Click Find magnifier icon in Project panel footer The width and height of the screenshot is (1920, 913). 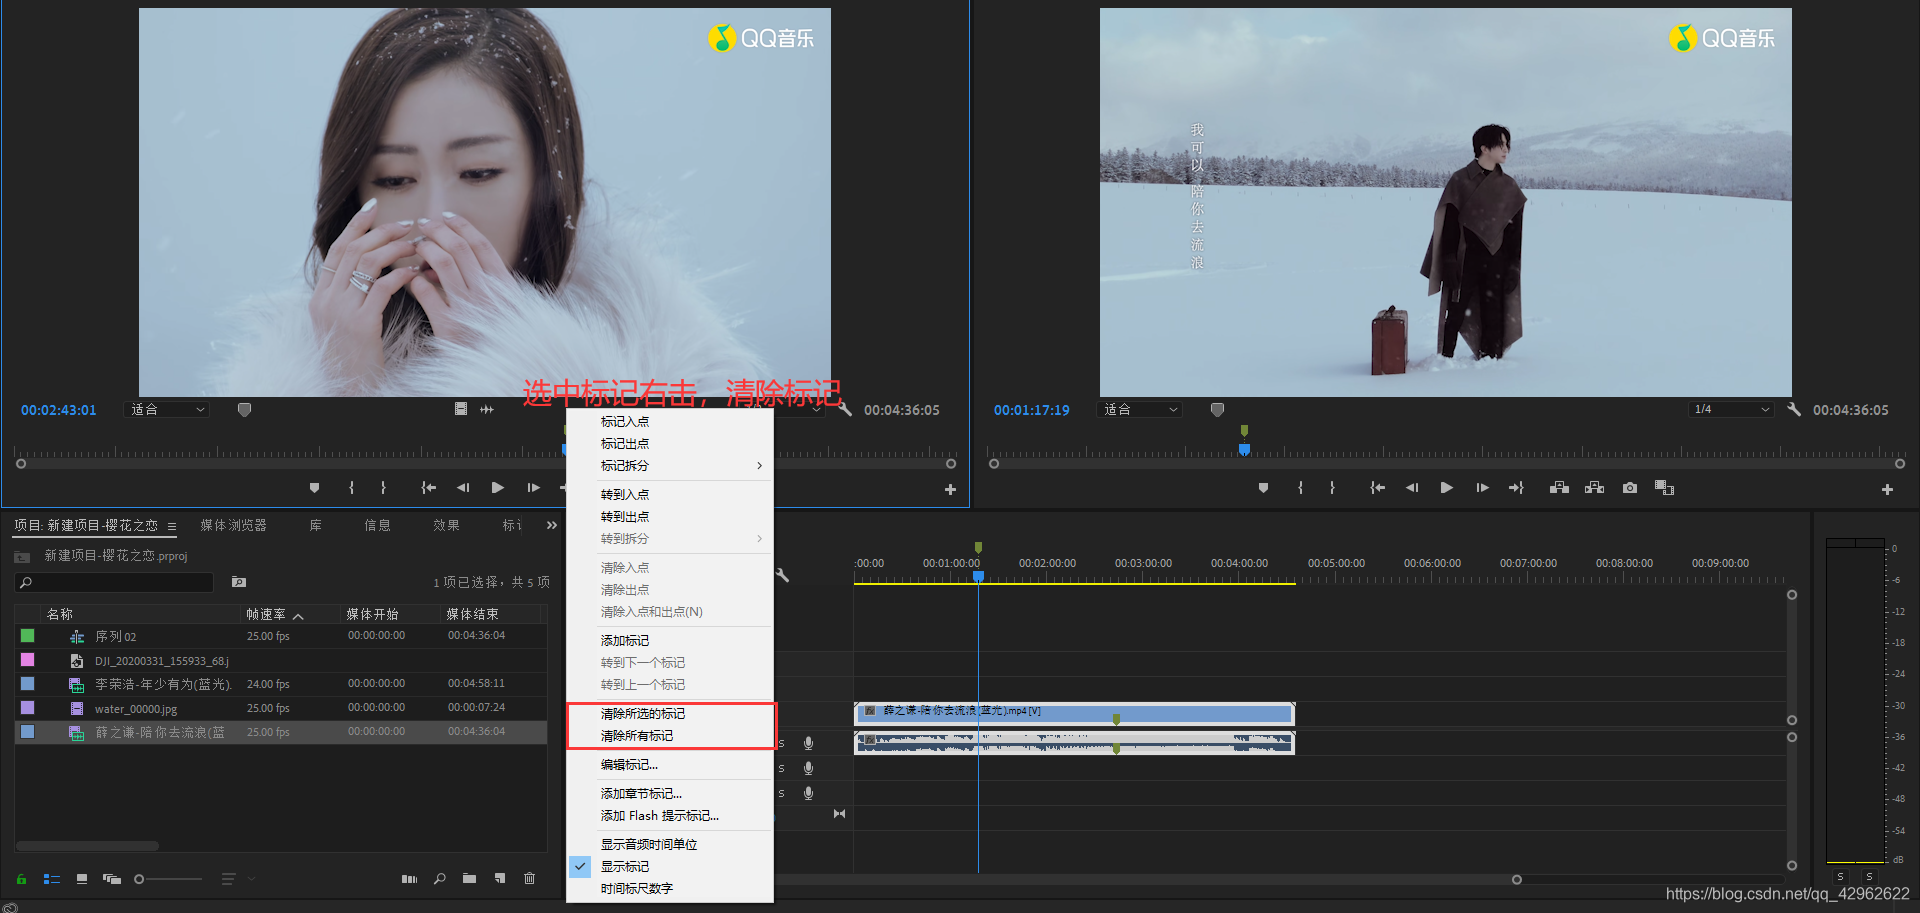click(x=439, y=879)
